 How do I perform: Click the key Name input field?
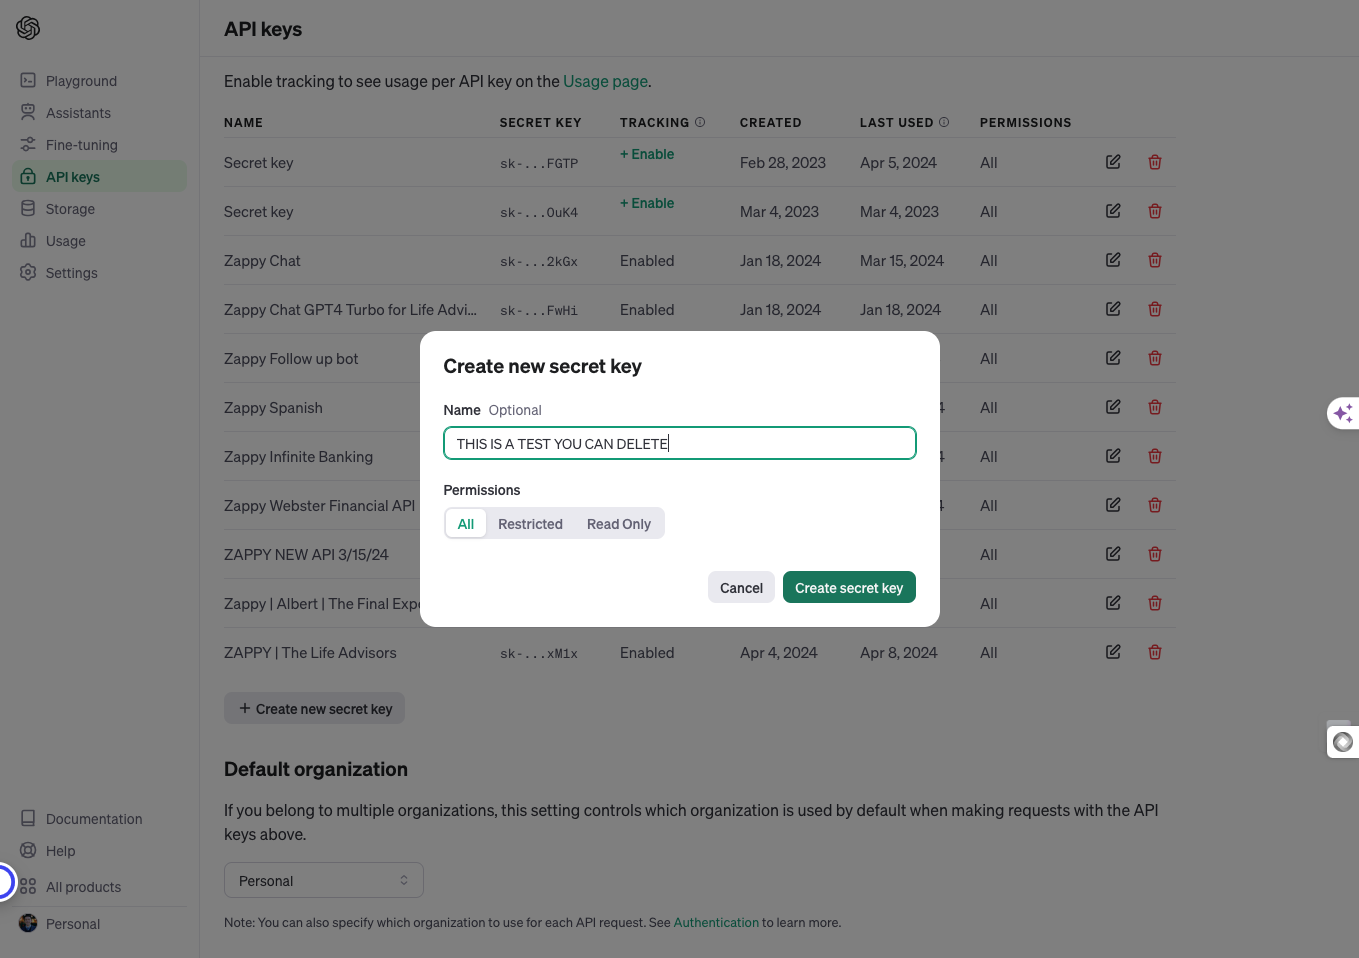[x=680, y=443]
